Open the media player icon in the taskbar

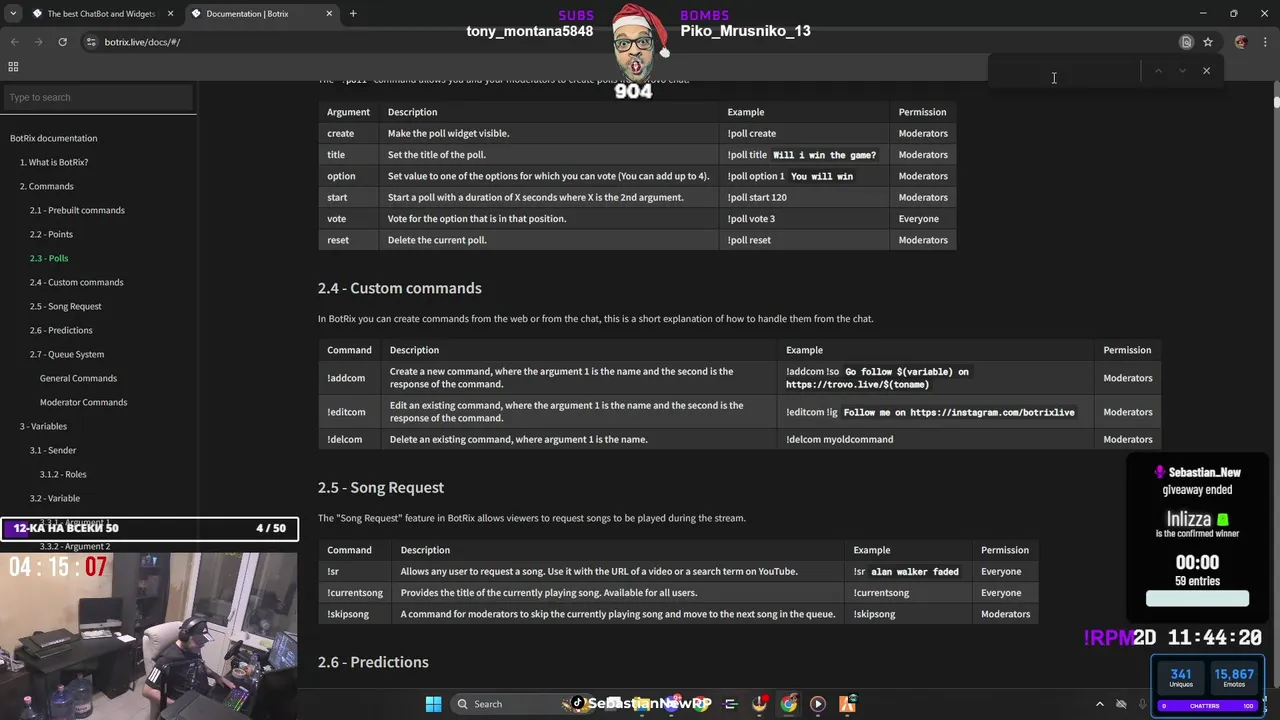(x=817, y=704)
